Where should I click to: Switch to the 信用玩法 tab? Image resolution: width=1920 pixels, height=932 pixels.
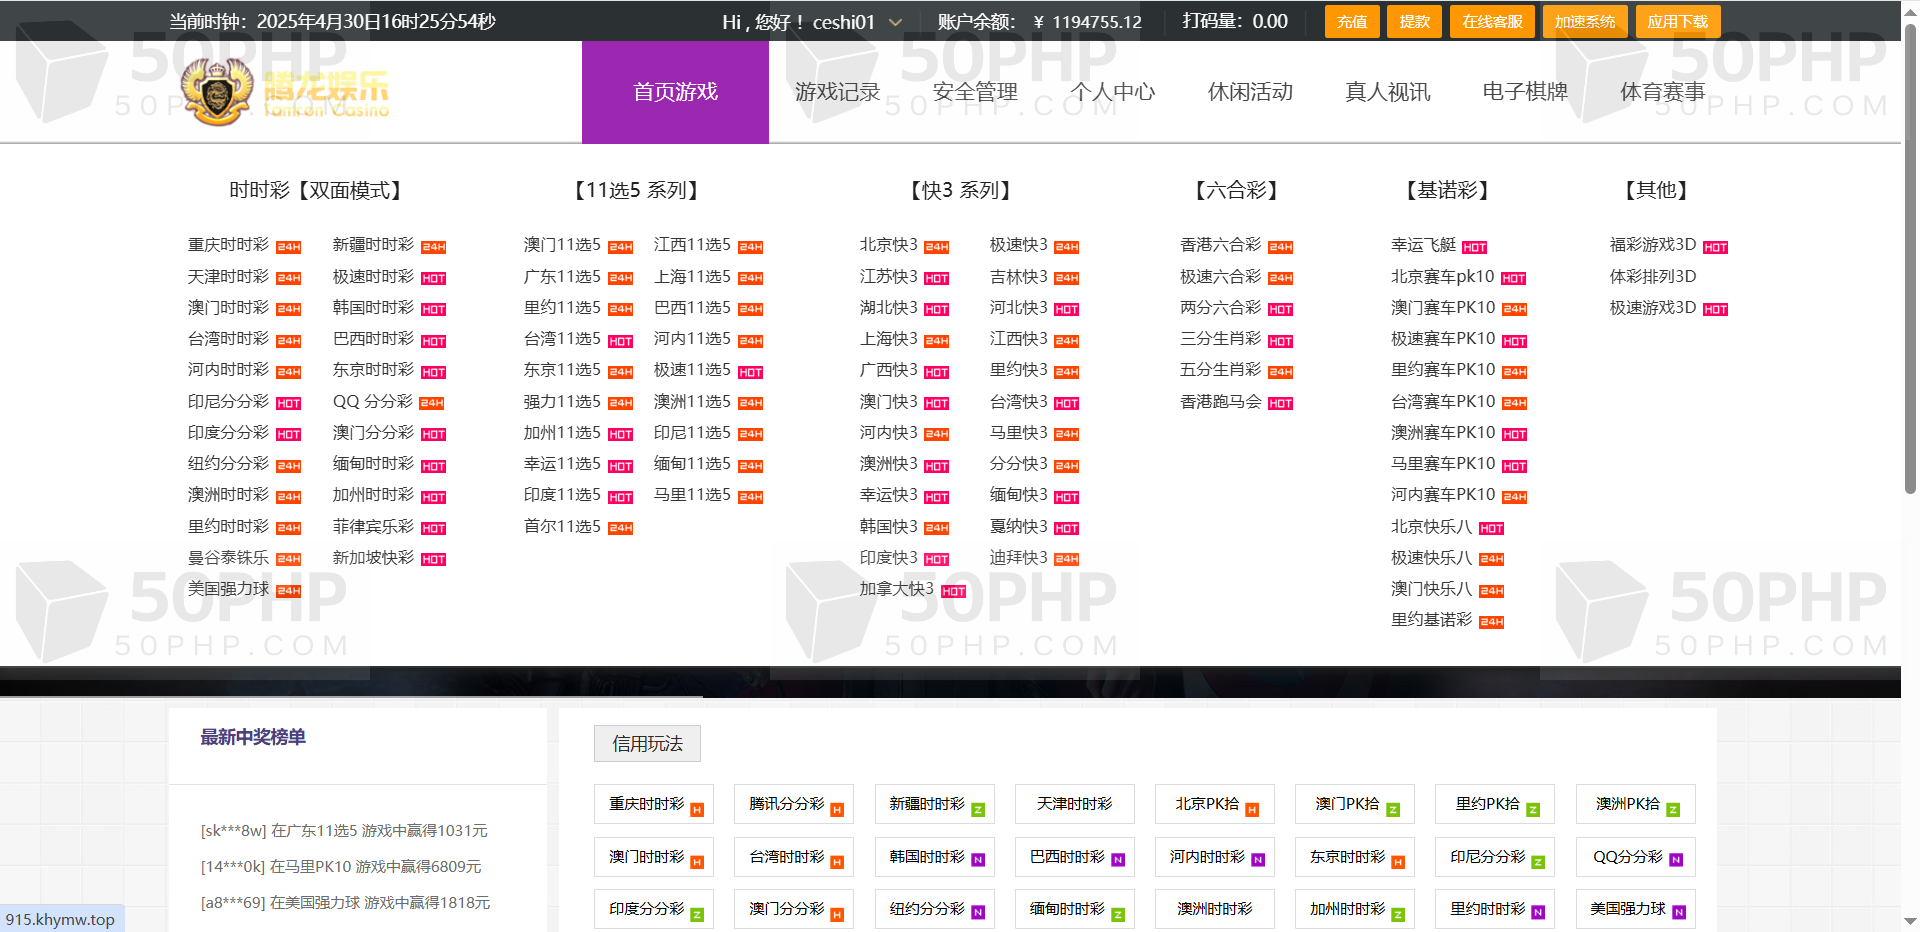(x=647, y=744)
